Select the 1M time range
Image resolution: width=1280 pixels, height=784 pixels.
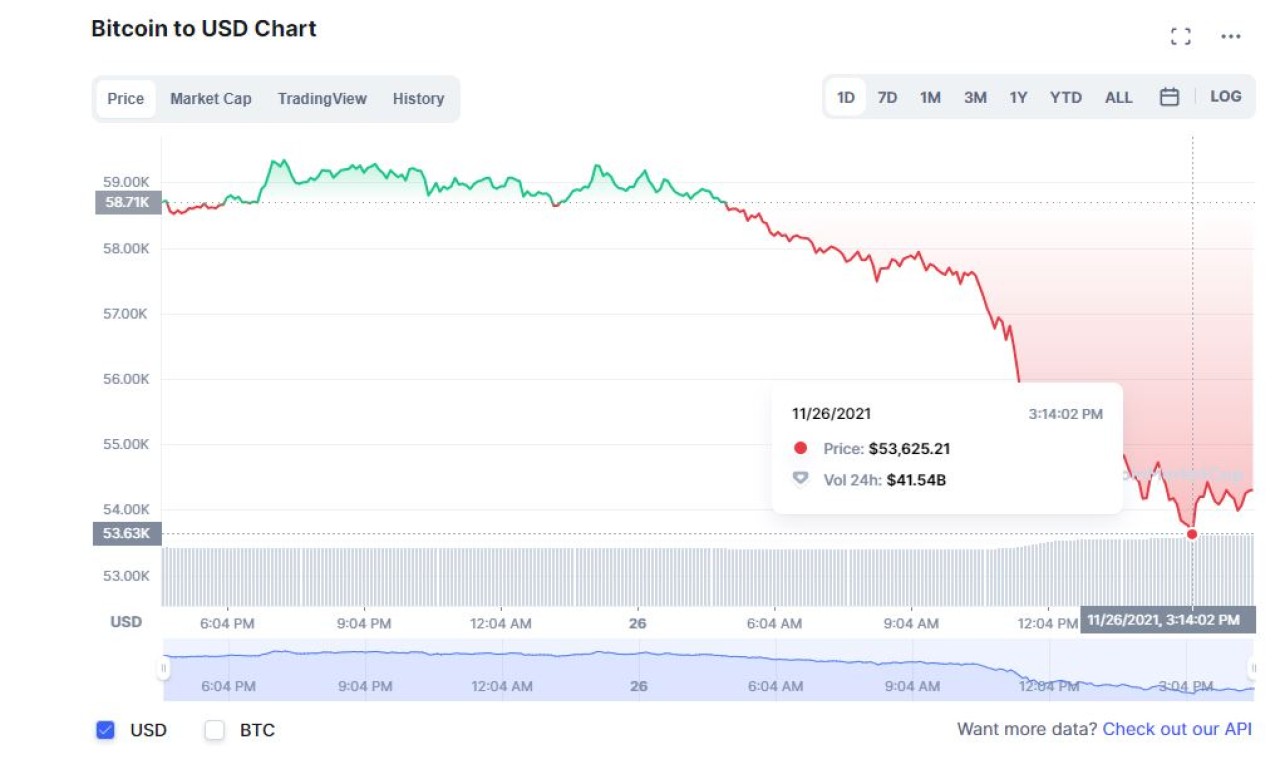pos(930,96)
